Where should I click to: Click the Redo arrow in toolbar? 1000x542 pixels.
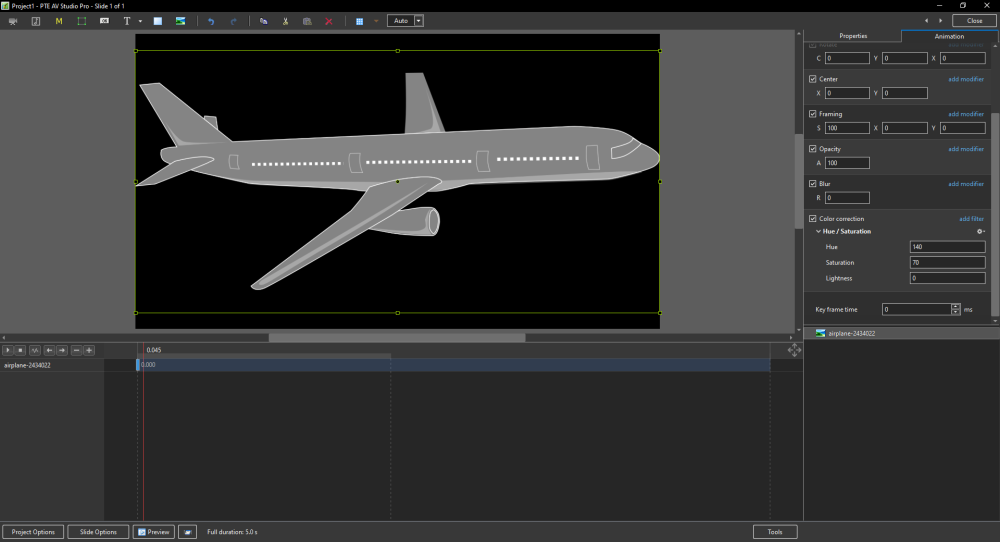tap(234, 21)
